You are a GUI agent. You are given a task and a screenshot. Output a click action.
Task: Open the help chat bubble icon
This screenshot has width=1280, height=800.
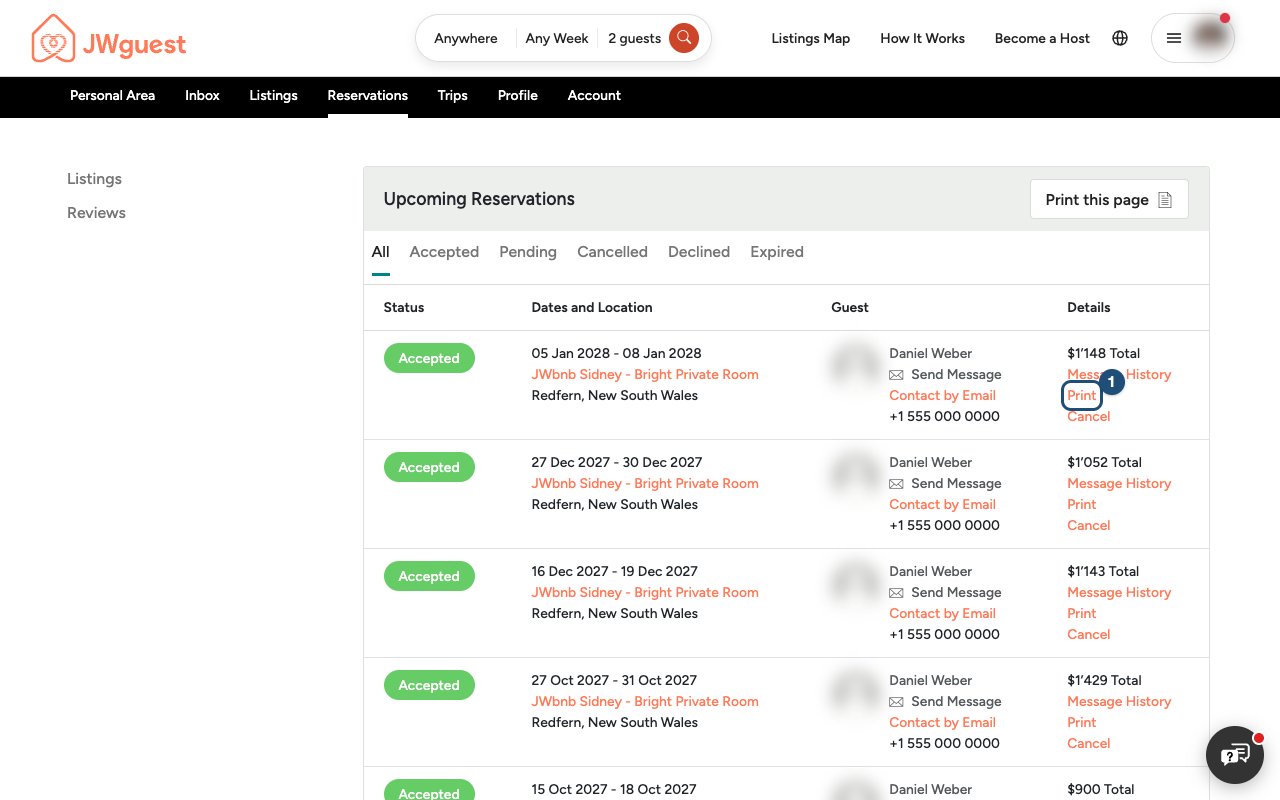[x=1235, y=754]
